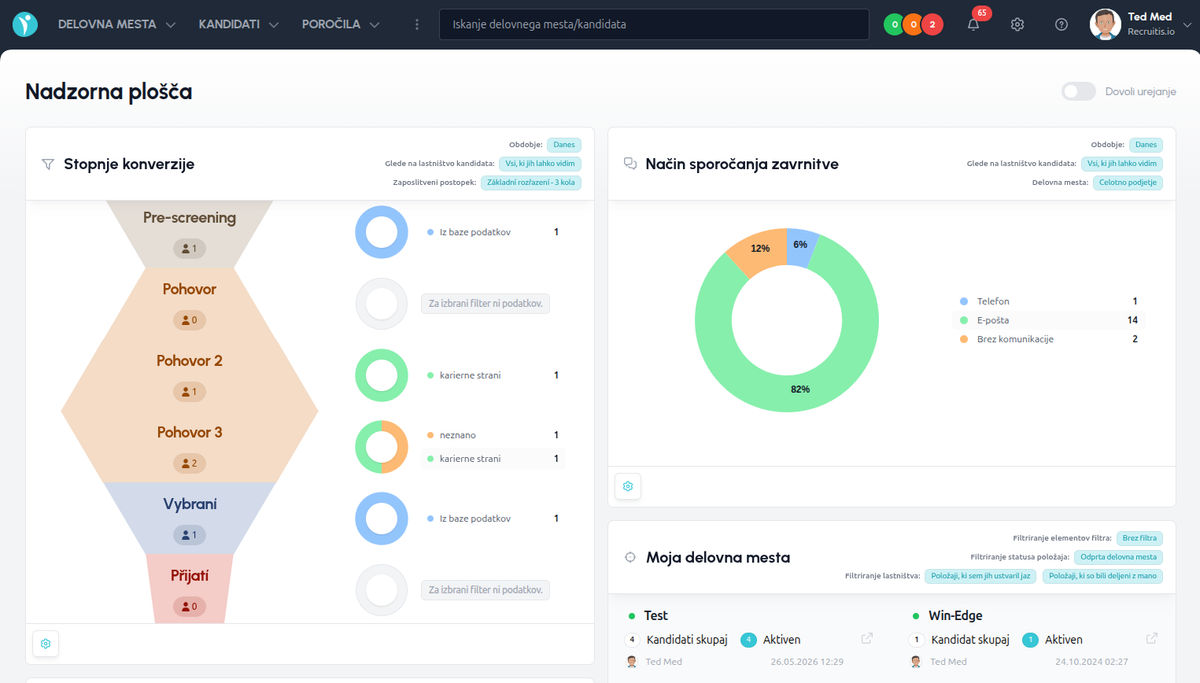The height and width of the screenshot is (683, 1200).
Task: Click the Pre-screening donut chart
Action: point(381,232)
